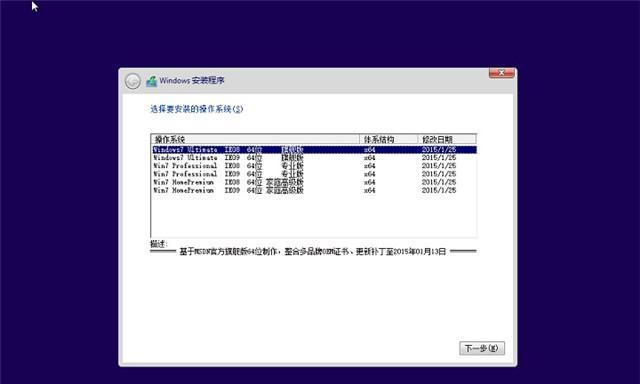Click empty area inside the OS list

[x=313, y=215]
